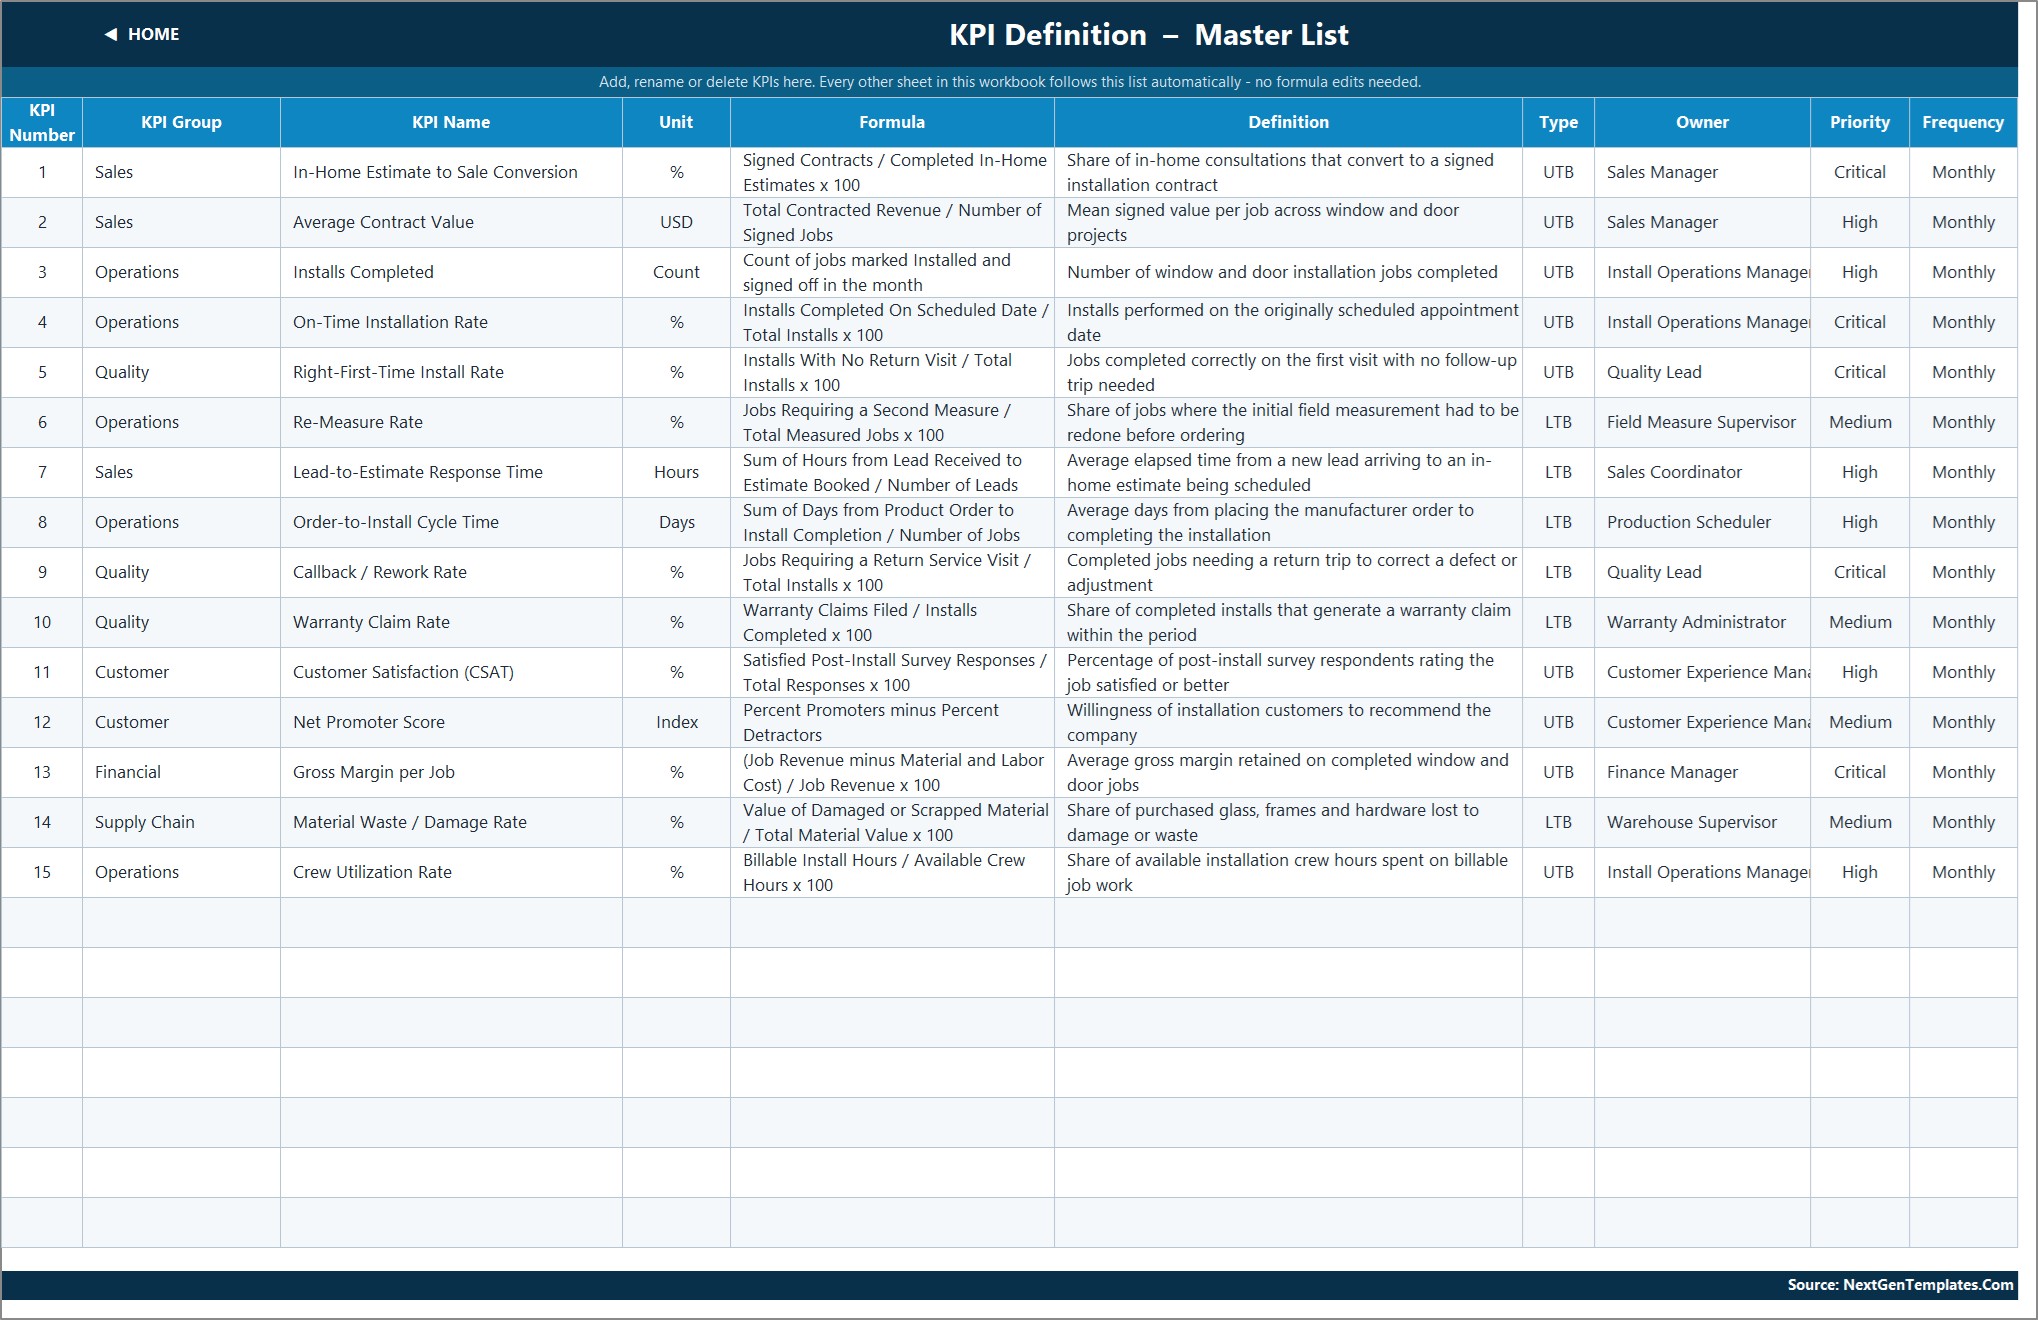Screen dimensions: 2038x1320
Task: Select the 'Index' unit cell
Action: (x=676, y=722)
